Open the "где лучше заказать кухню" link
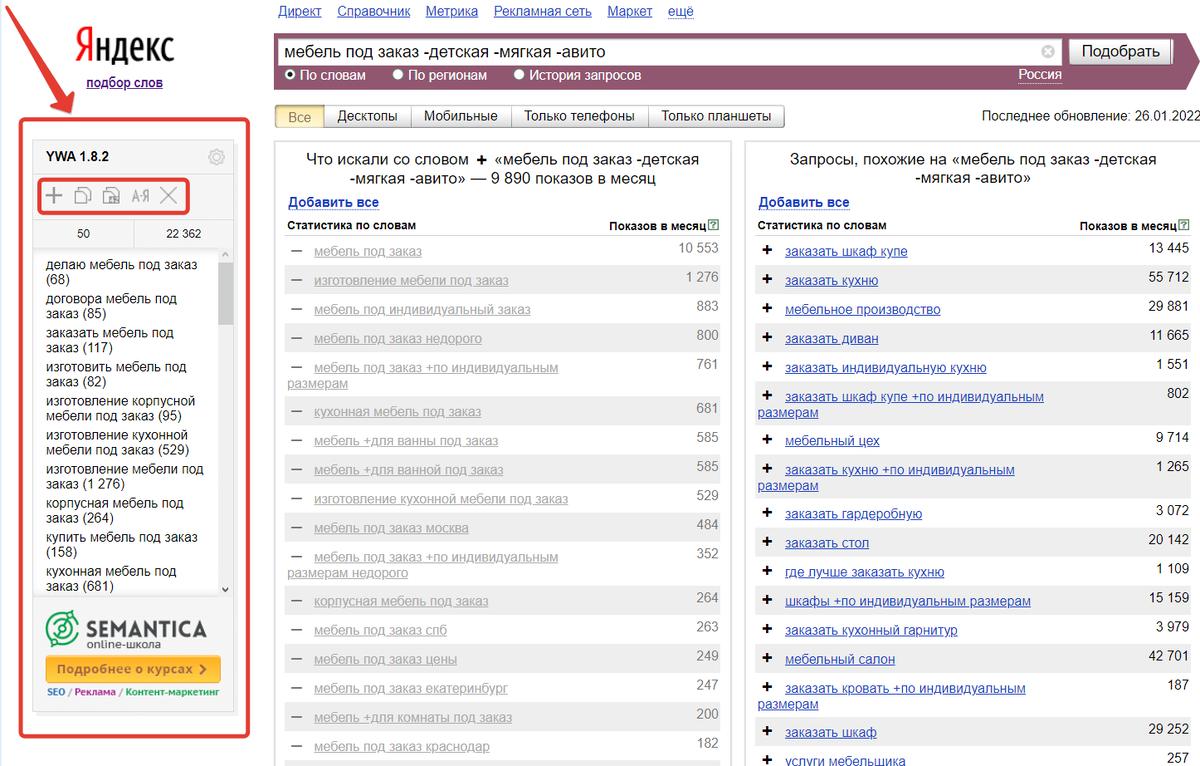The image size is (1200, 766). click(865, 572)
